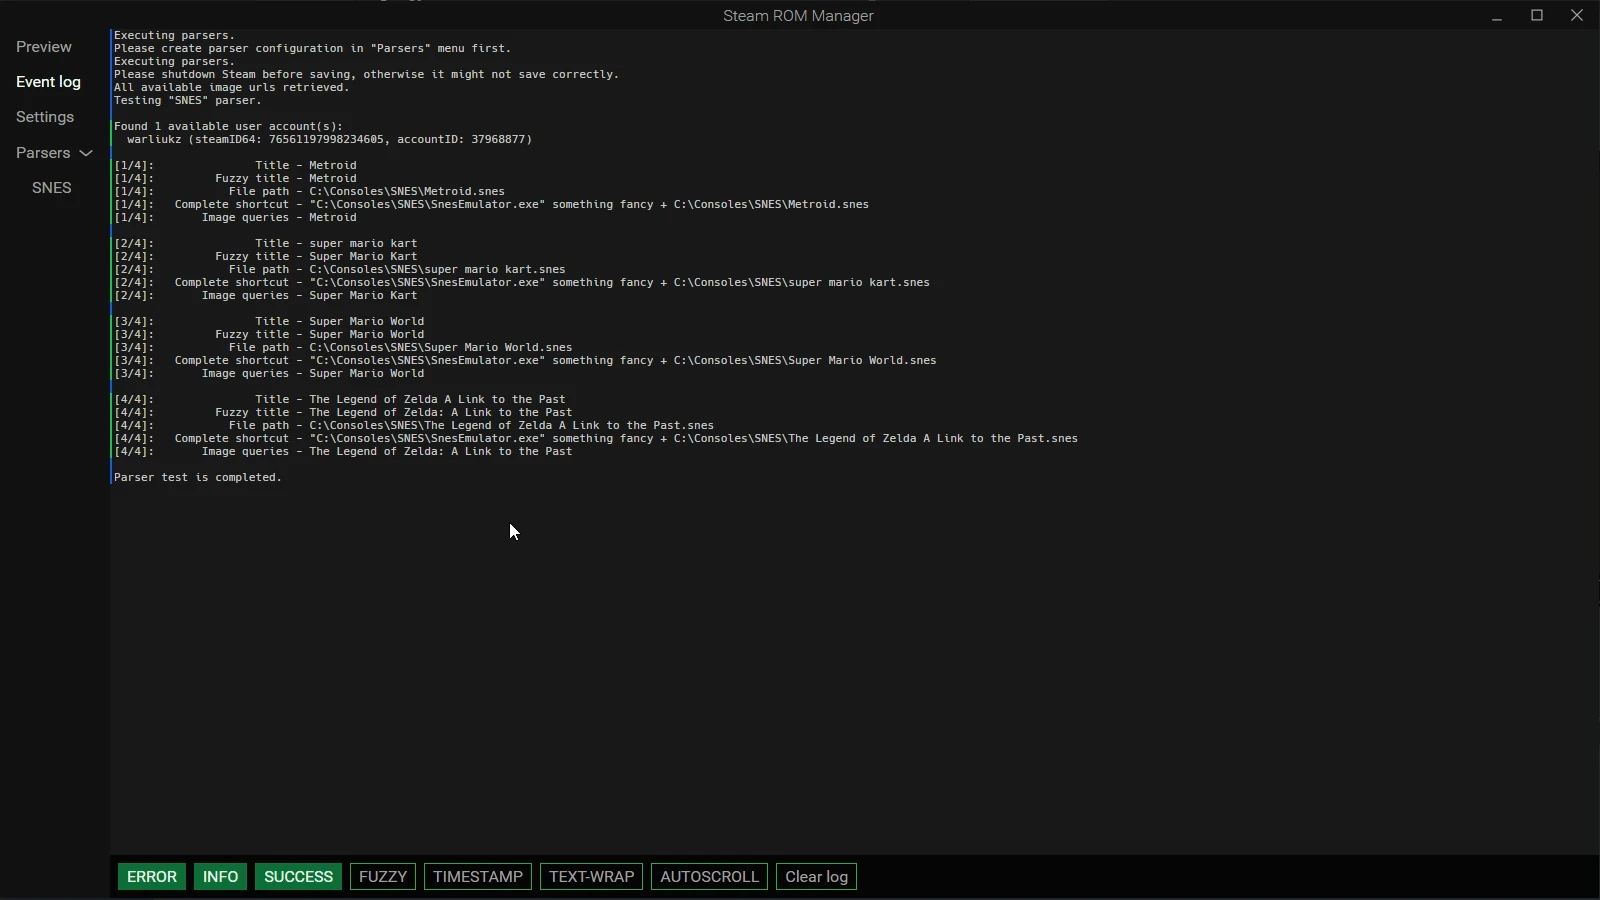
Task: Enable TIMESTAMP display in log
Action: click(478, 877)
